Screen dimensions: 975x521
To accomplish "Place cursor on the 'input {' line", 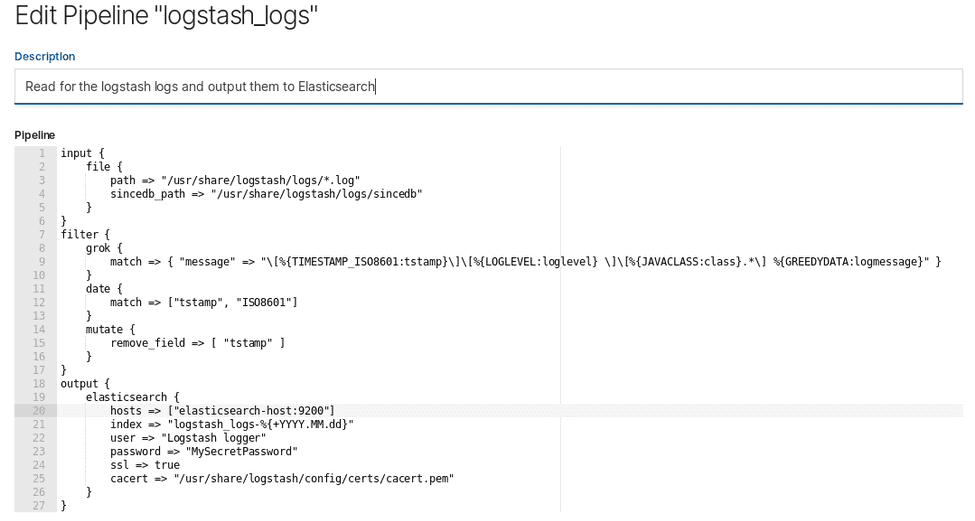I will point(82,153).
